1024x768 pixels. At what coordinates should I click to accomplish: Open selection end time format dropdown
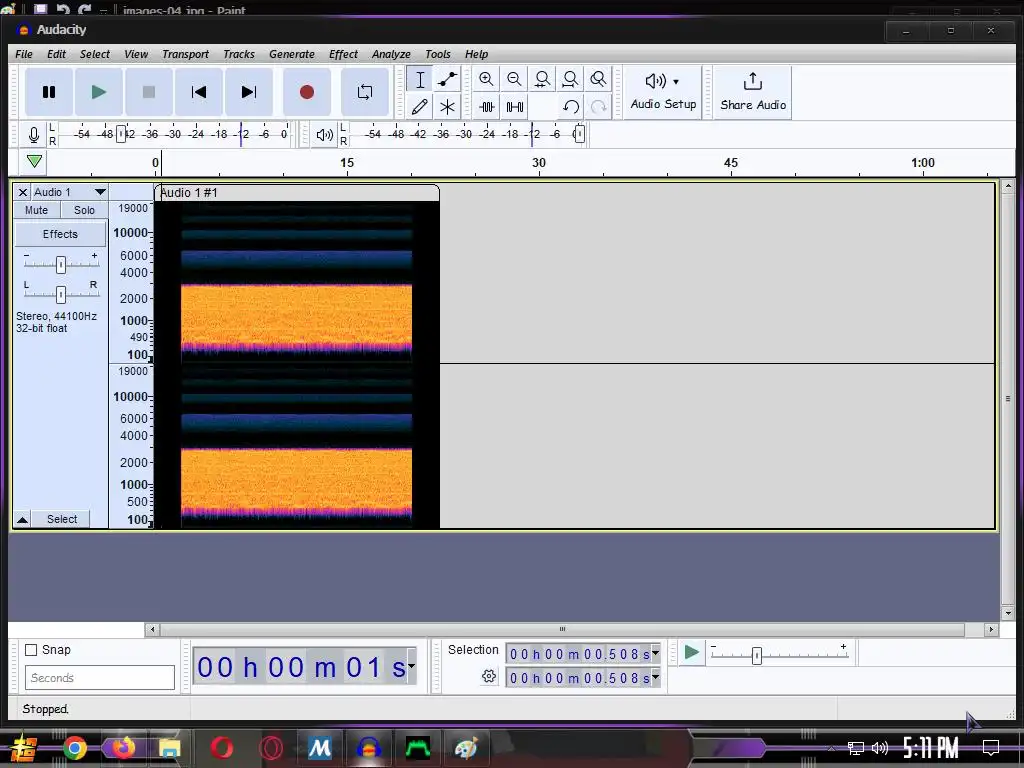tap(656, 678)
